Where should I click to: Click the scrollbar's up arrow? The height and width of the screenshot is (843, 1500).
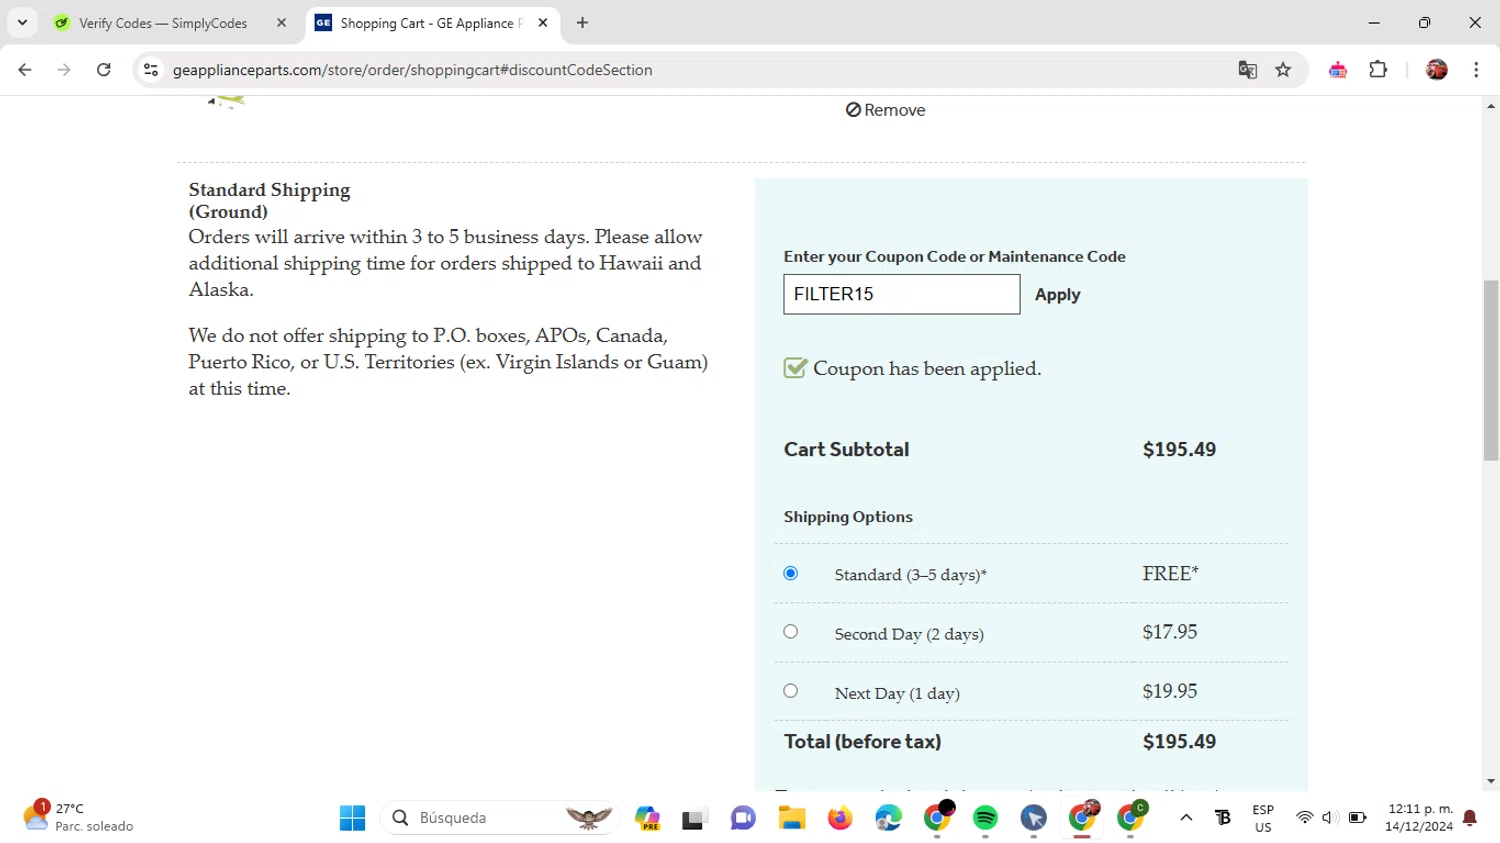[x=1491, y=105]
